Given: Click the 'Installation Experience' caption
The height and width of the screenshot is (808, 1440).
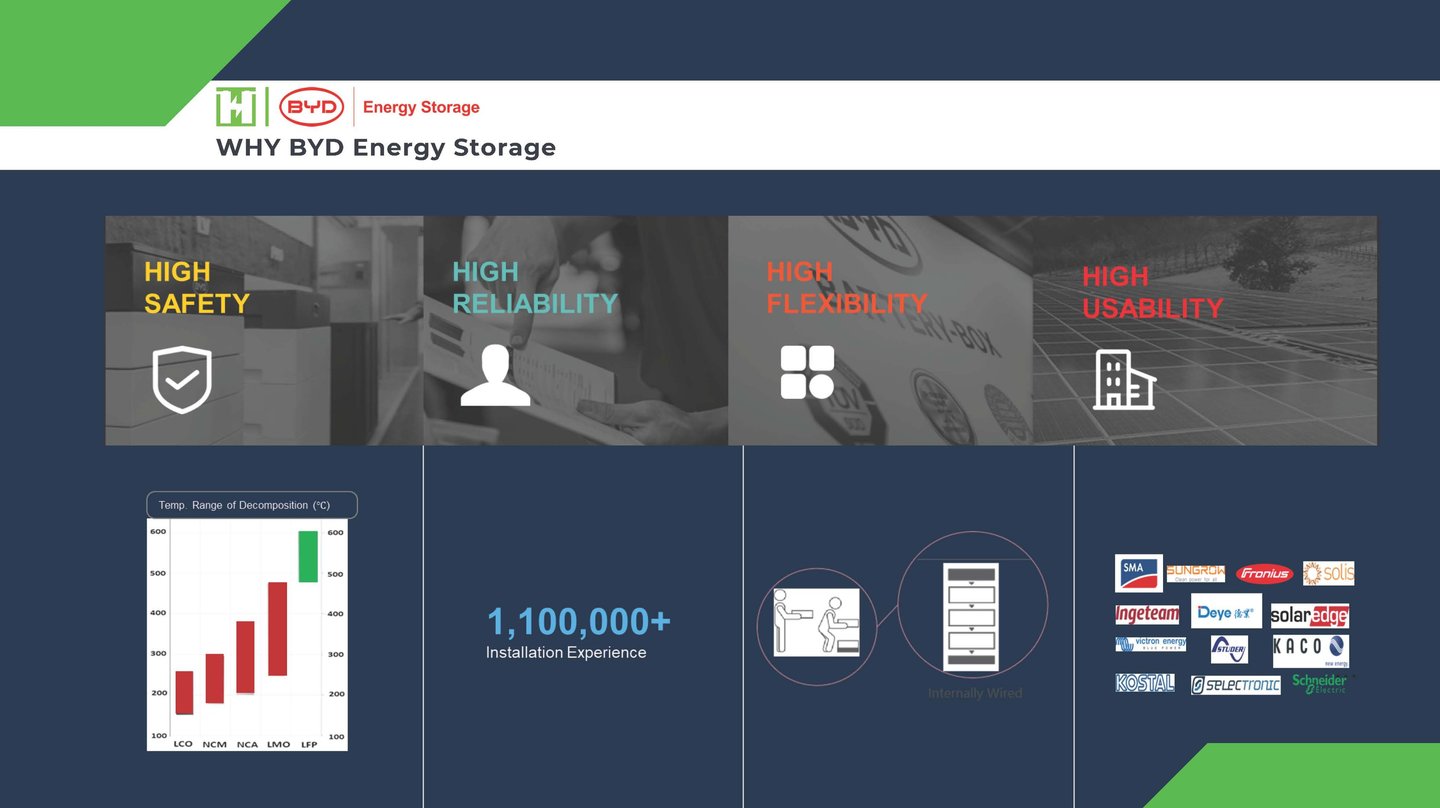Looking at the screenshot, I should point(566,653).
